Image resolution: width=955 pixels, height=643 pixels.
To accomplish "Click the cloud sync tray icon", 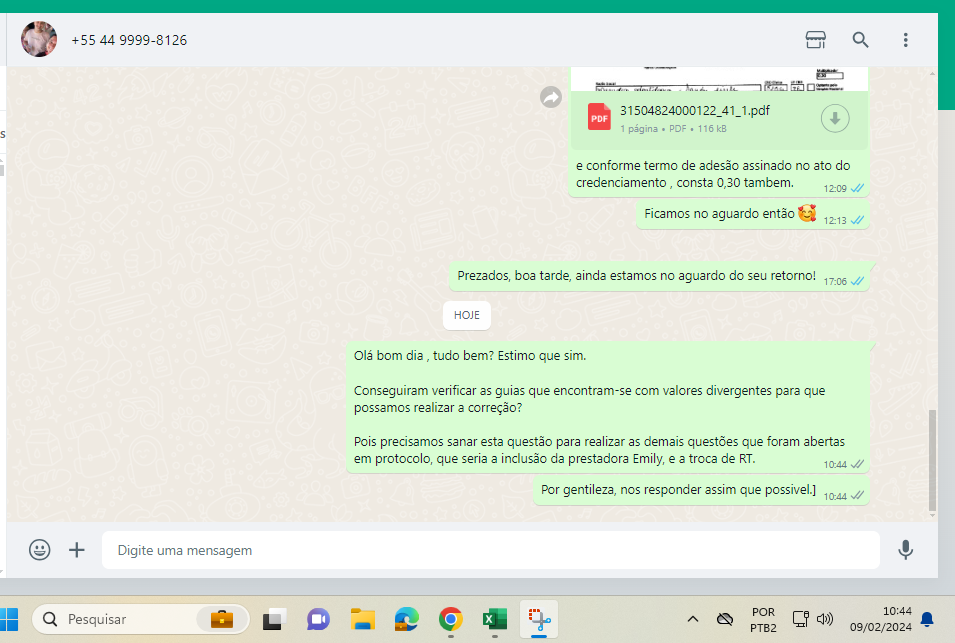I will point(725,619).
